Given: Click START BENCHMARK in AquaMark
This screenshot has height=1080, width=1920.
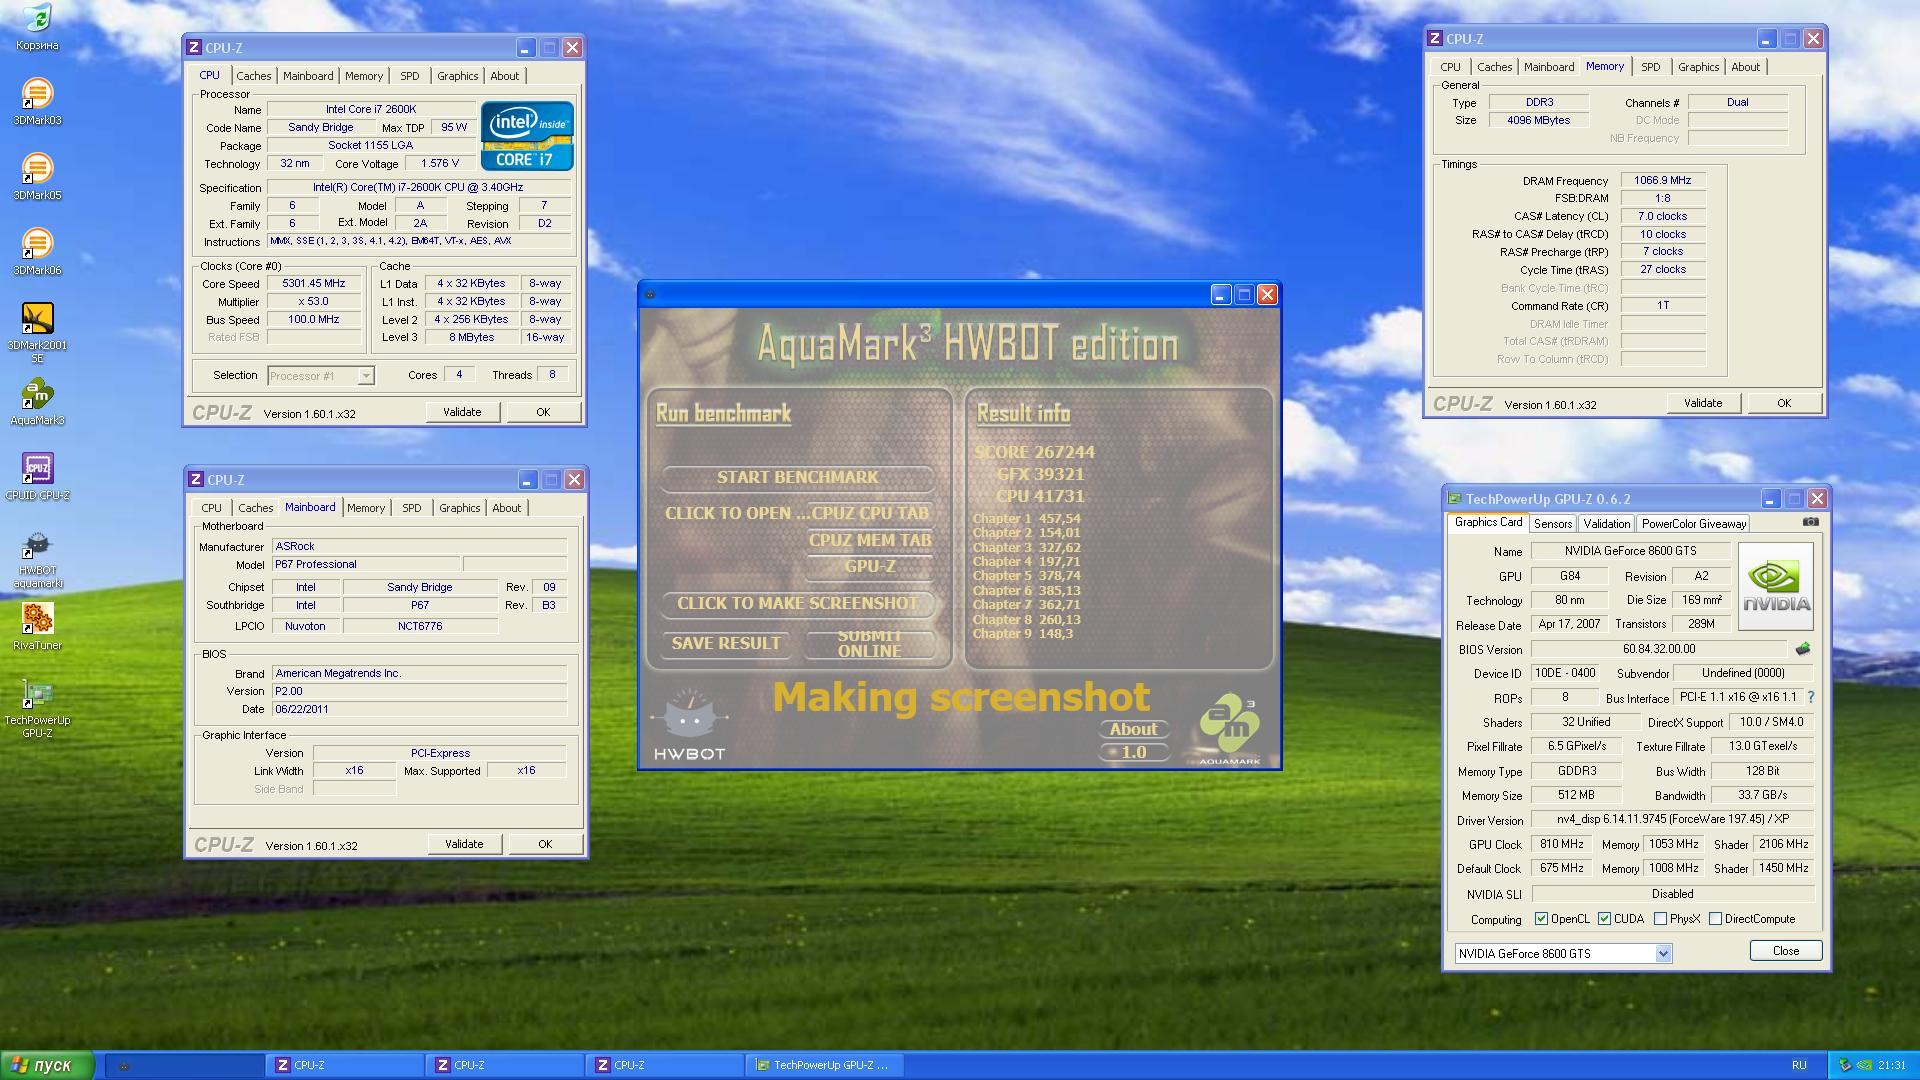Looking at the screenshot, I should click(797, 478).
